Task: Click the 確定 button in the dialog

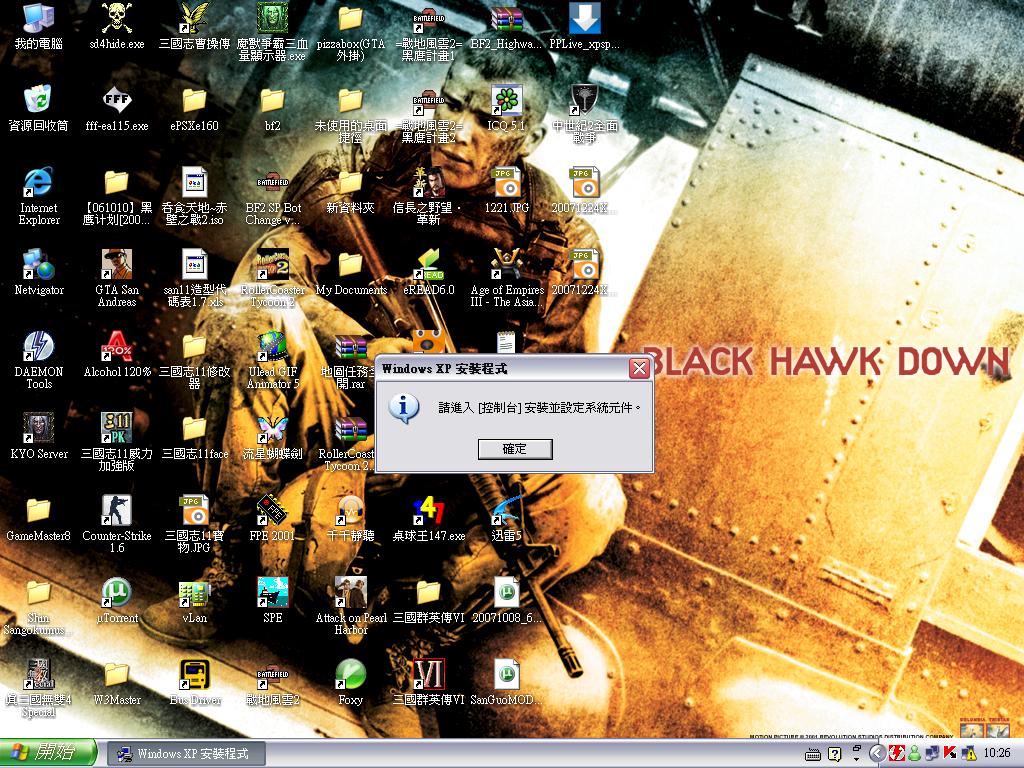Action: (515, 449)
